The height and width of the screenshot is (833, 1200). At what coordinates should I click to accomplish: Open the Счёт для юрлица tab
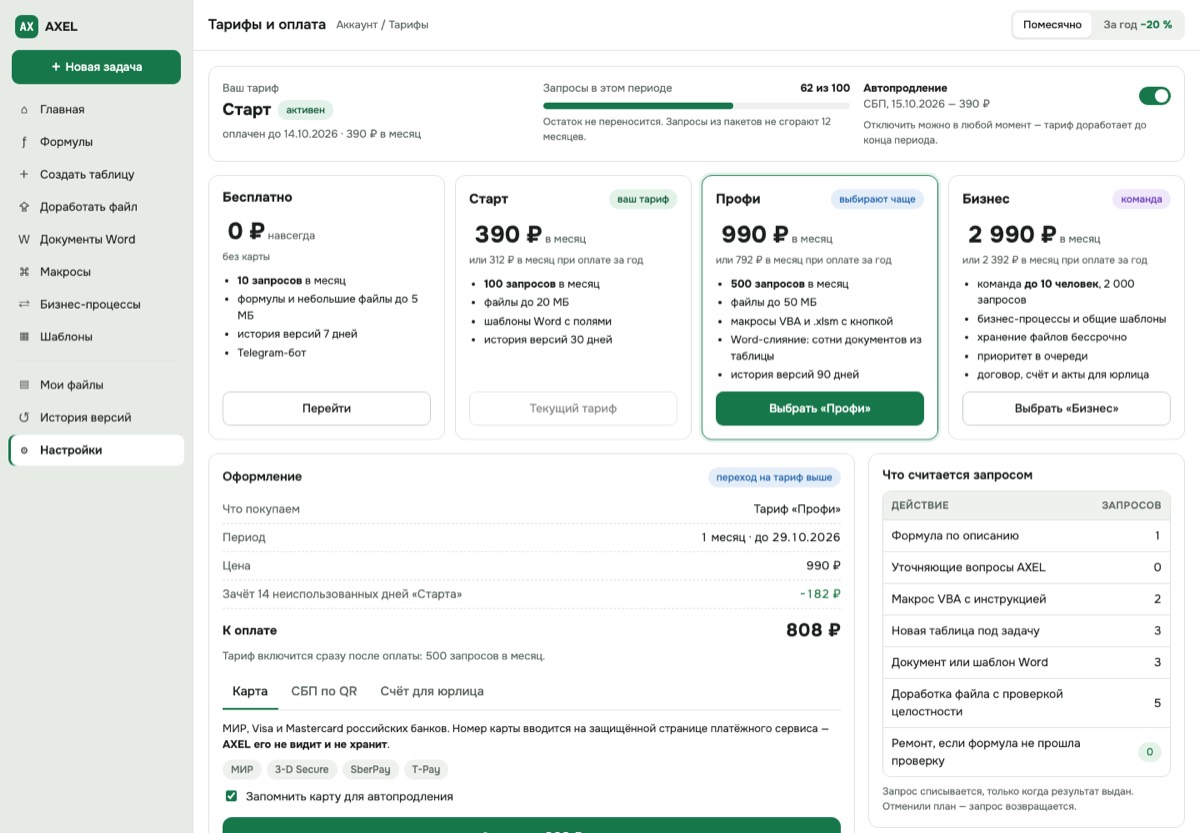point(432,691)
